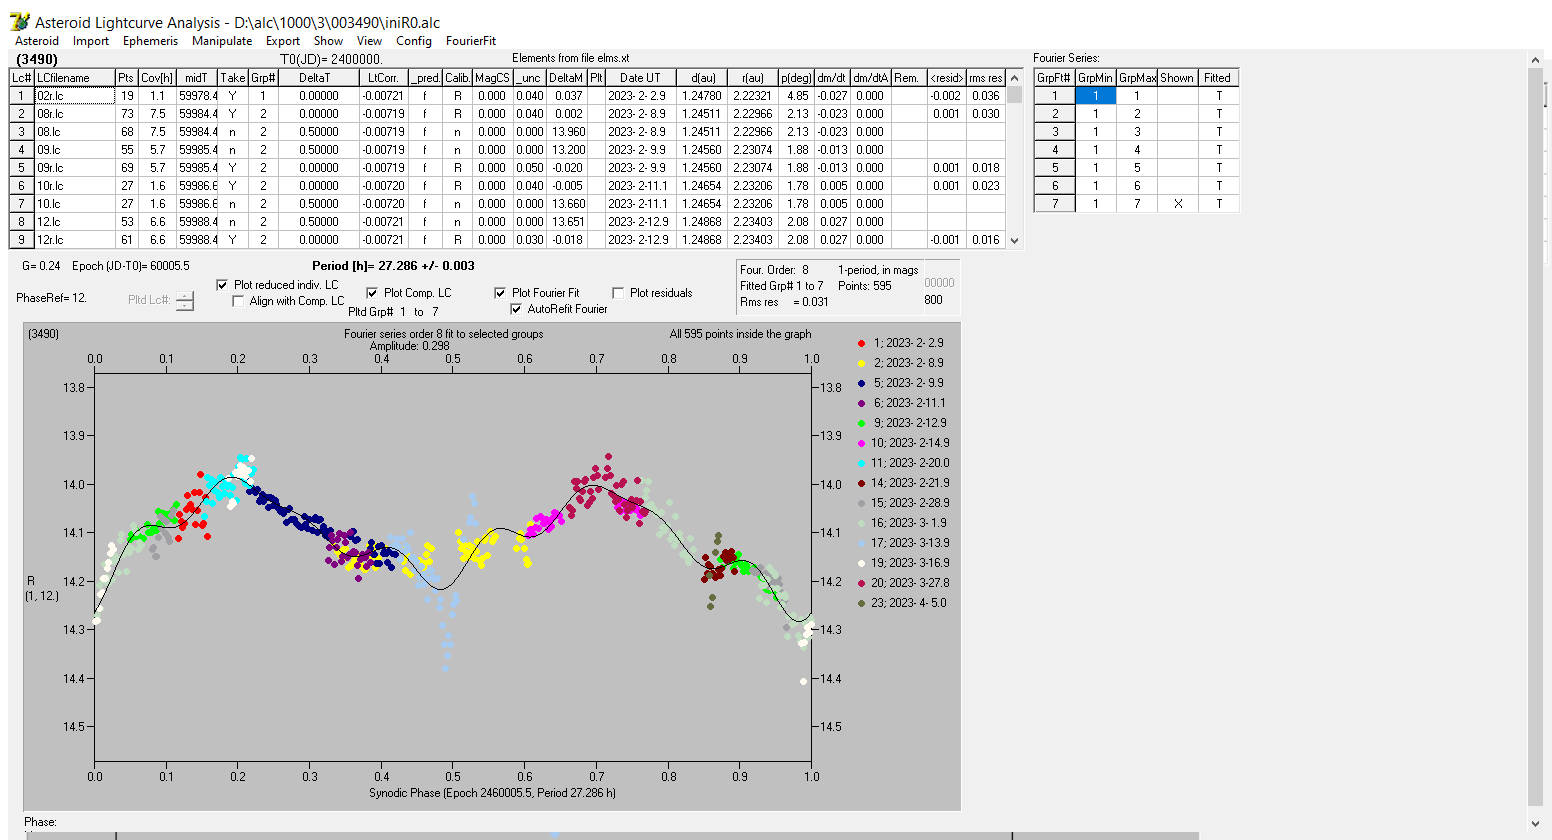Screen dimensions: 1552x840
Task: Click magenta legend marker 2023- 2-14.9
Action: (861, 443)
